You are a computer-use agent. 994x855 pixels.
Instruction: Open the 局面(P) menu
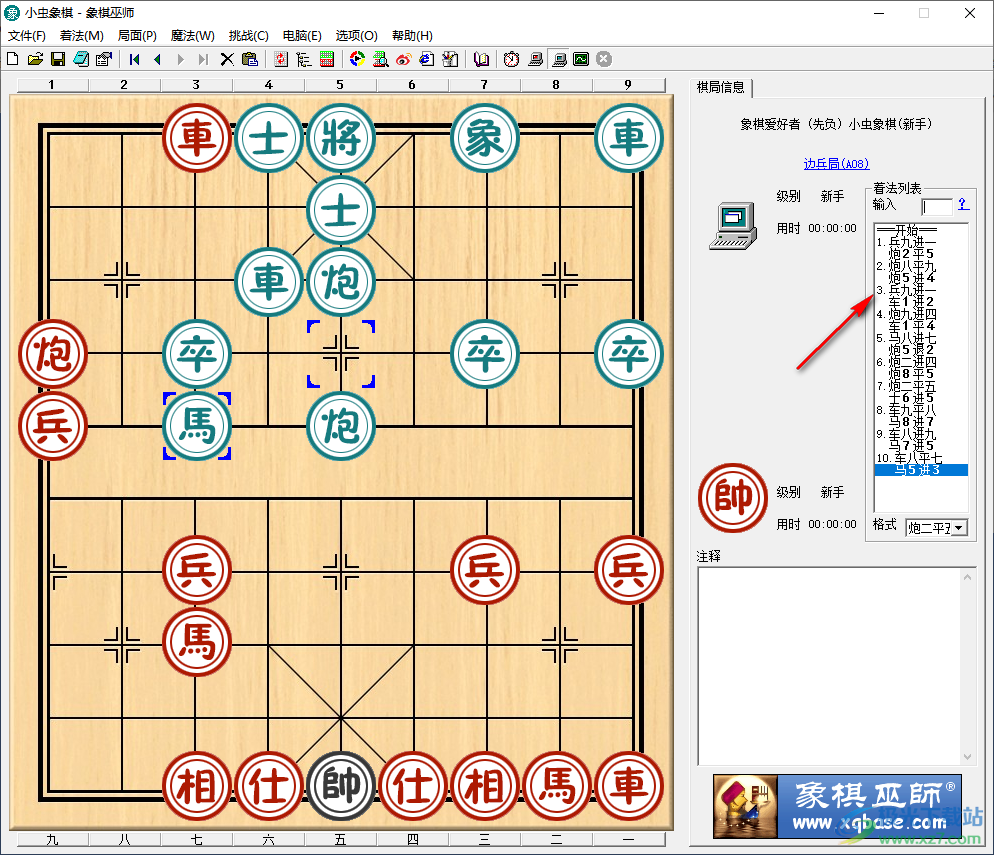[x=137, y=35]
